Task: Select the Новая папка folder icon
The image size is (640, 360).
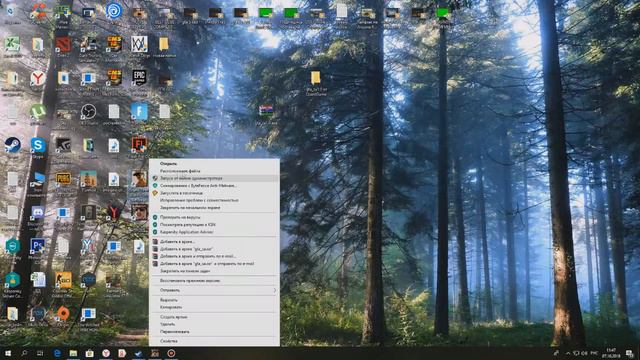Action: (x=164, y=44)
